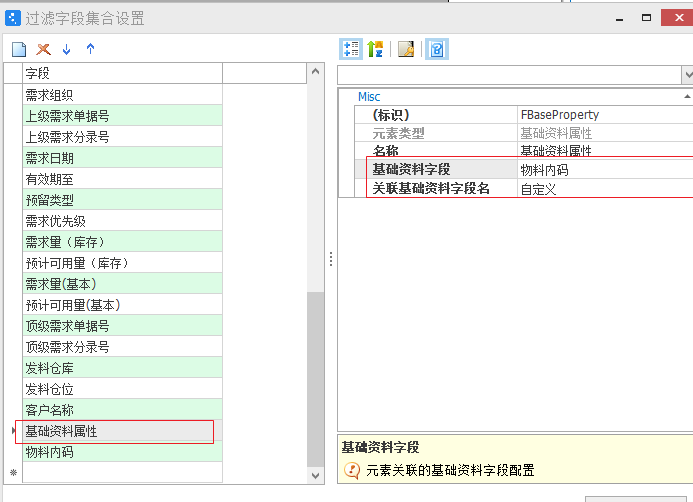
Task: Click the new field (blank page) icon
Action: coord(18,49)
